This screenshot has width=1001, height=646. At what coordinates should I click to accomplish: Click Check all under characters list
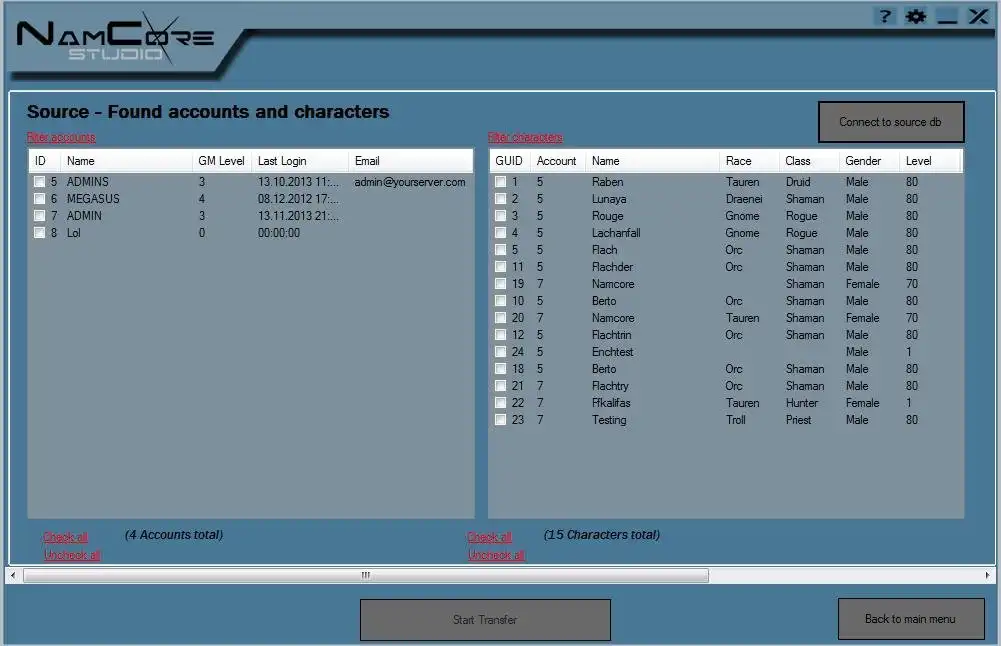coord(490,537)
